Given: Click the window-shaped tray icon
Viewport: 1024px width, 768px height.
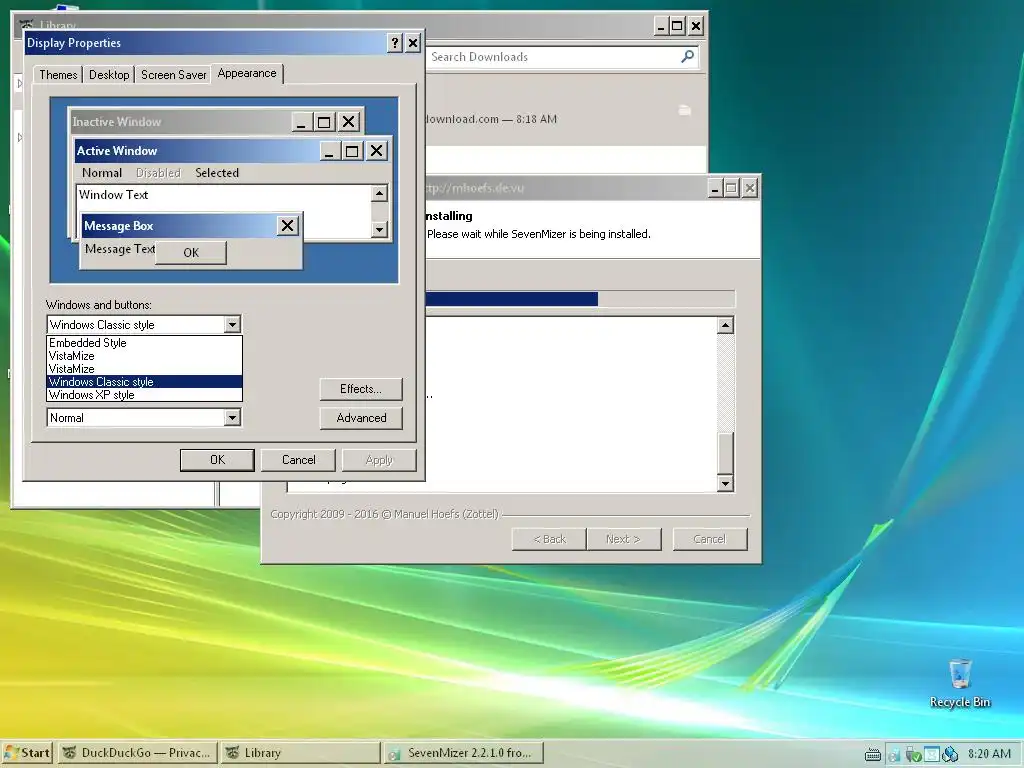Looking at the screenshot, I should point(931,754).
